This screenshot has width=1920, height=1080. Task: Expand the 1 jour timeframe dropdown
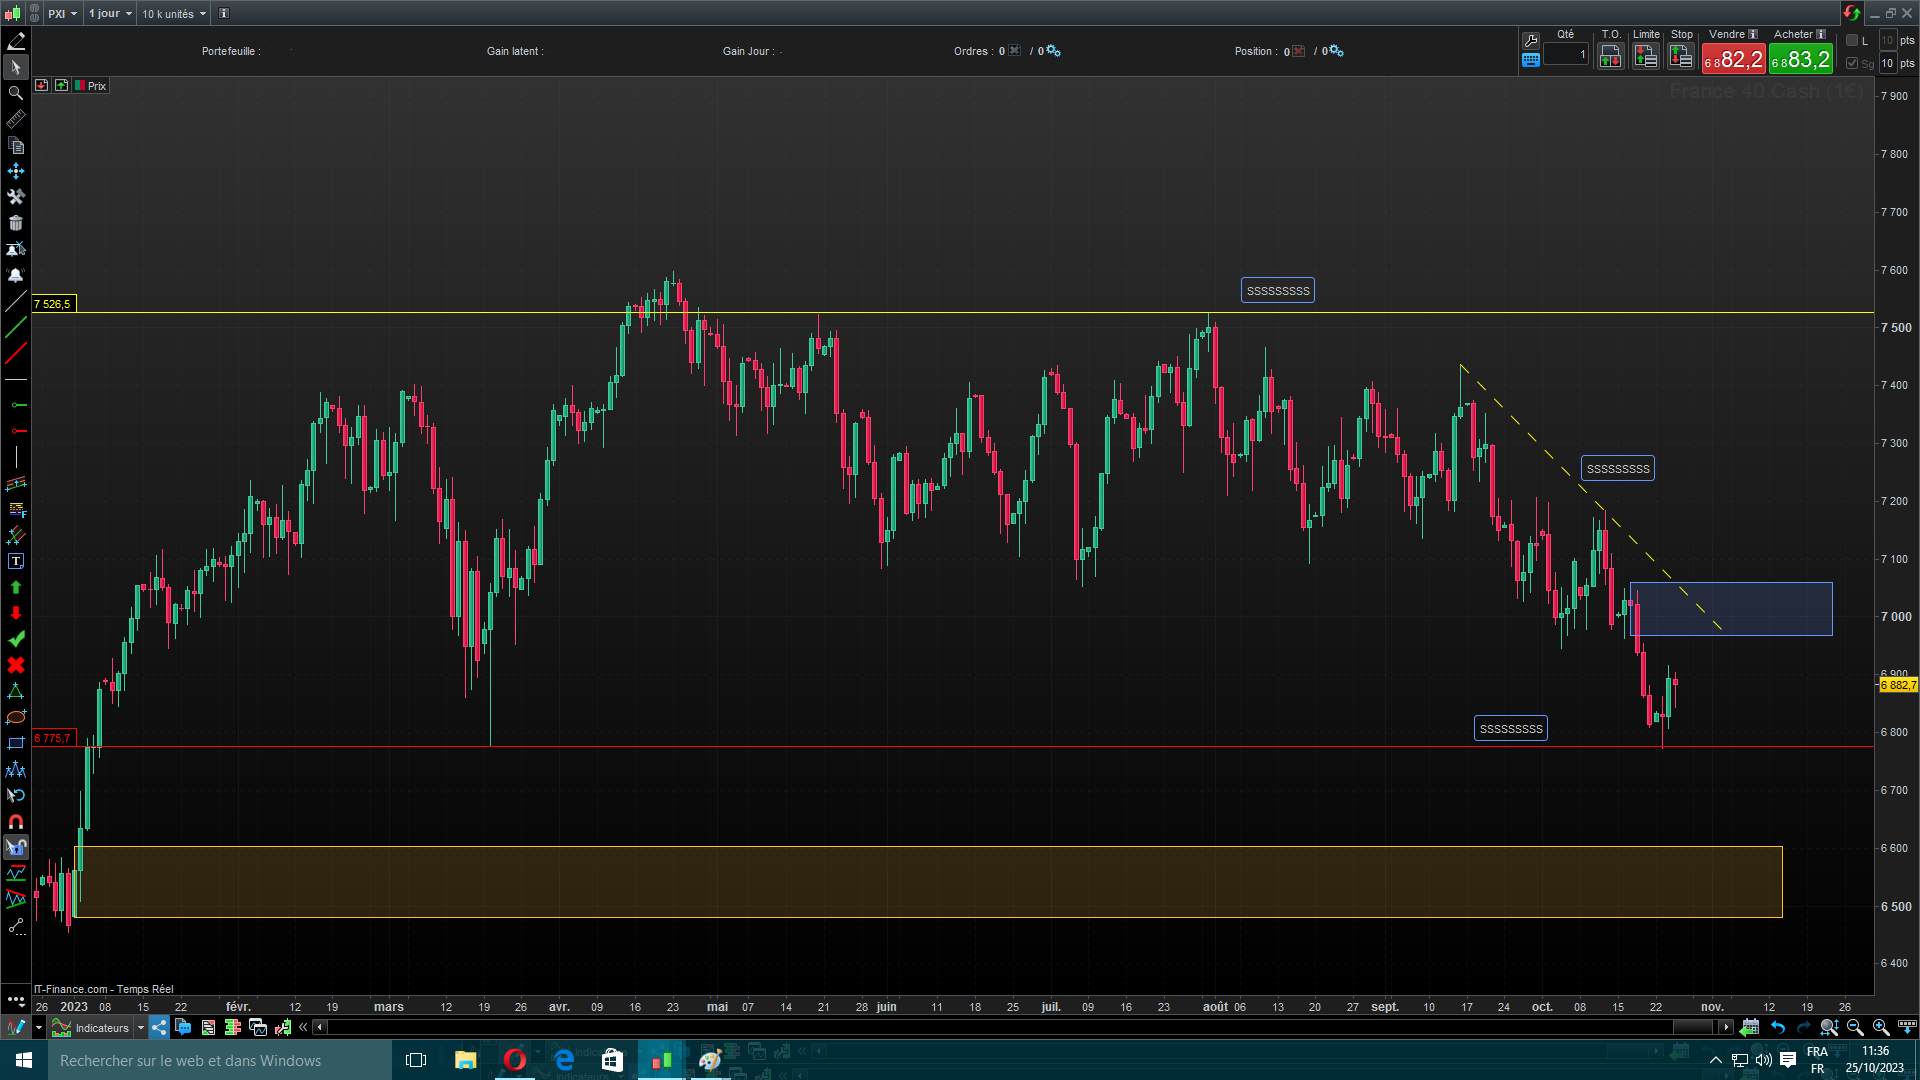tap(110, 14)
